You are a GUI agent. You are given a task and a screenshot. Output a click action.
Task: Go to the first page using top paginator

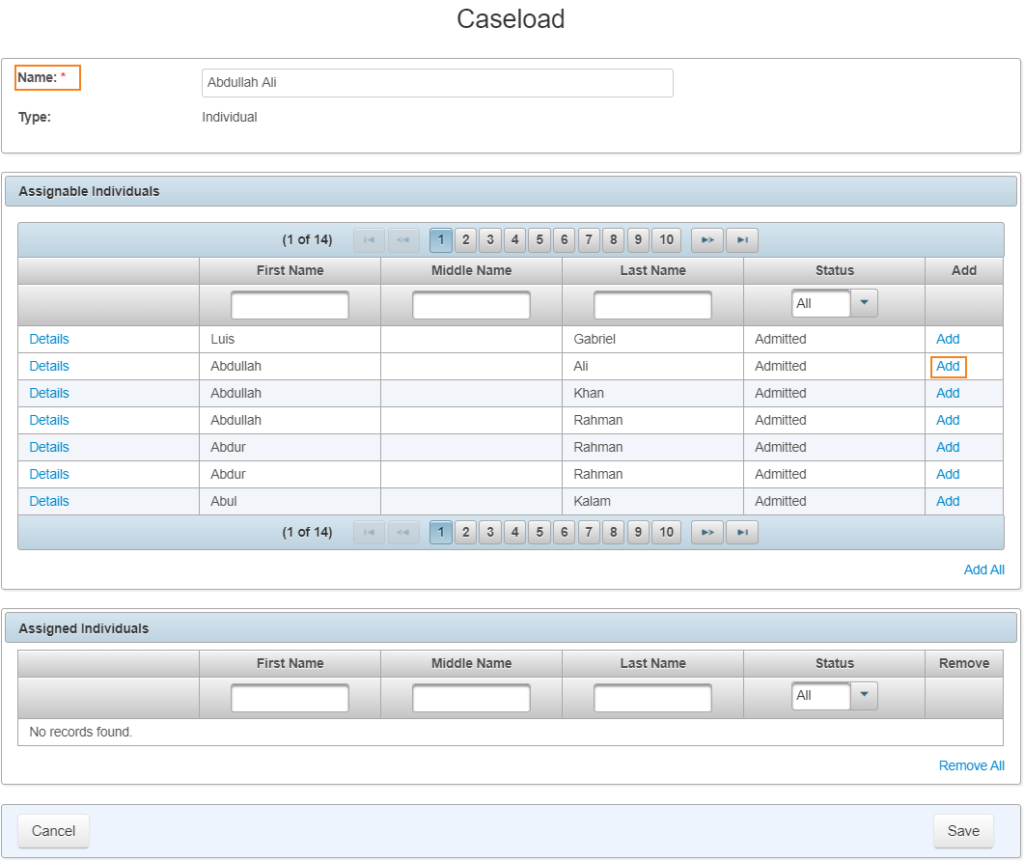368,239
